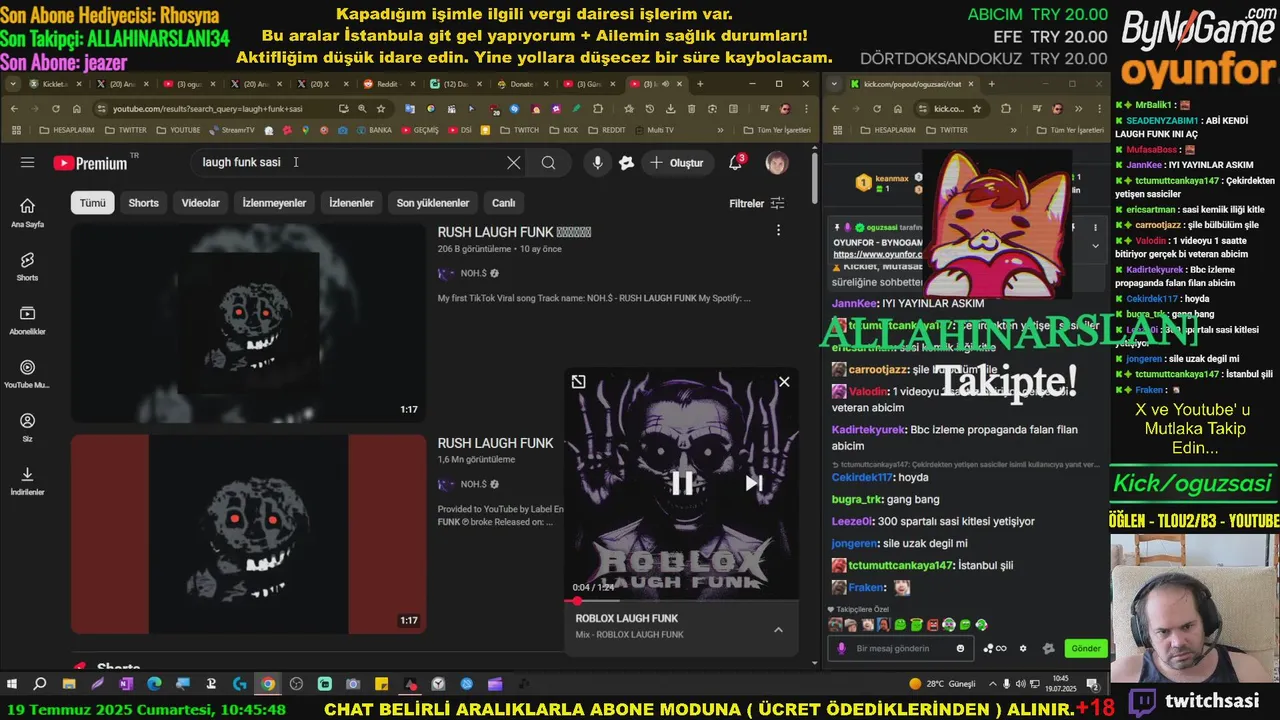Click the Kick chat message input field
The image size is (1280, 720).
pos(900,648)
